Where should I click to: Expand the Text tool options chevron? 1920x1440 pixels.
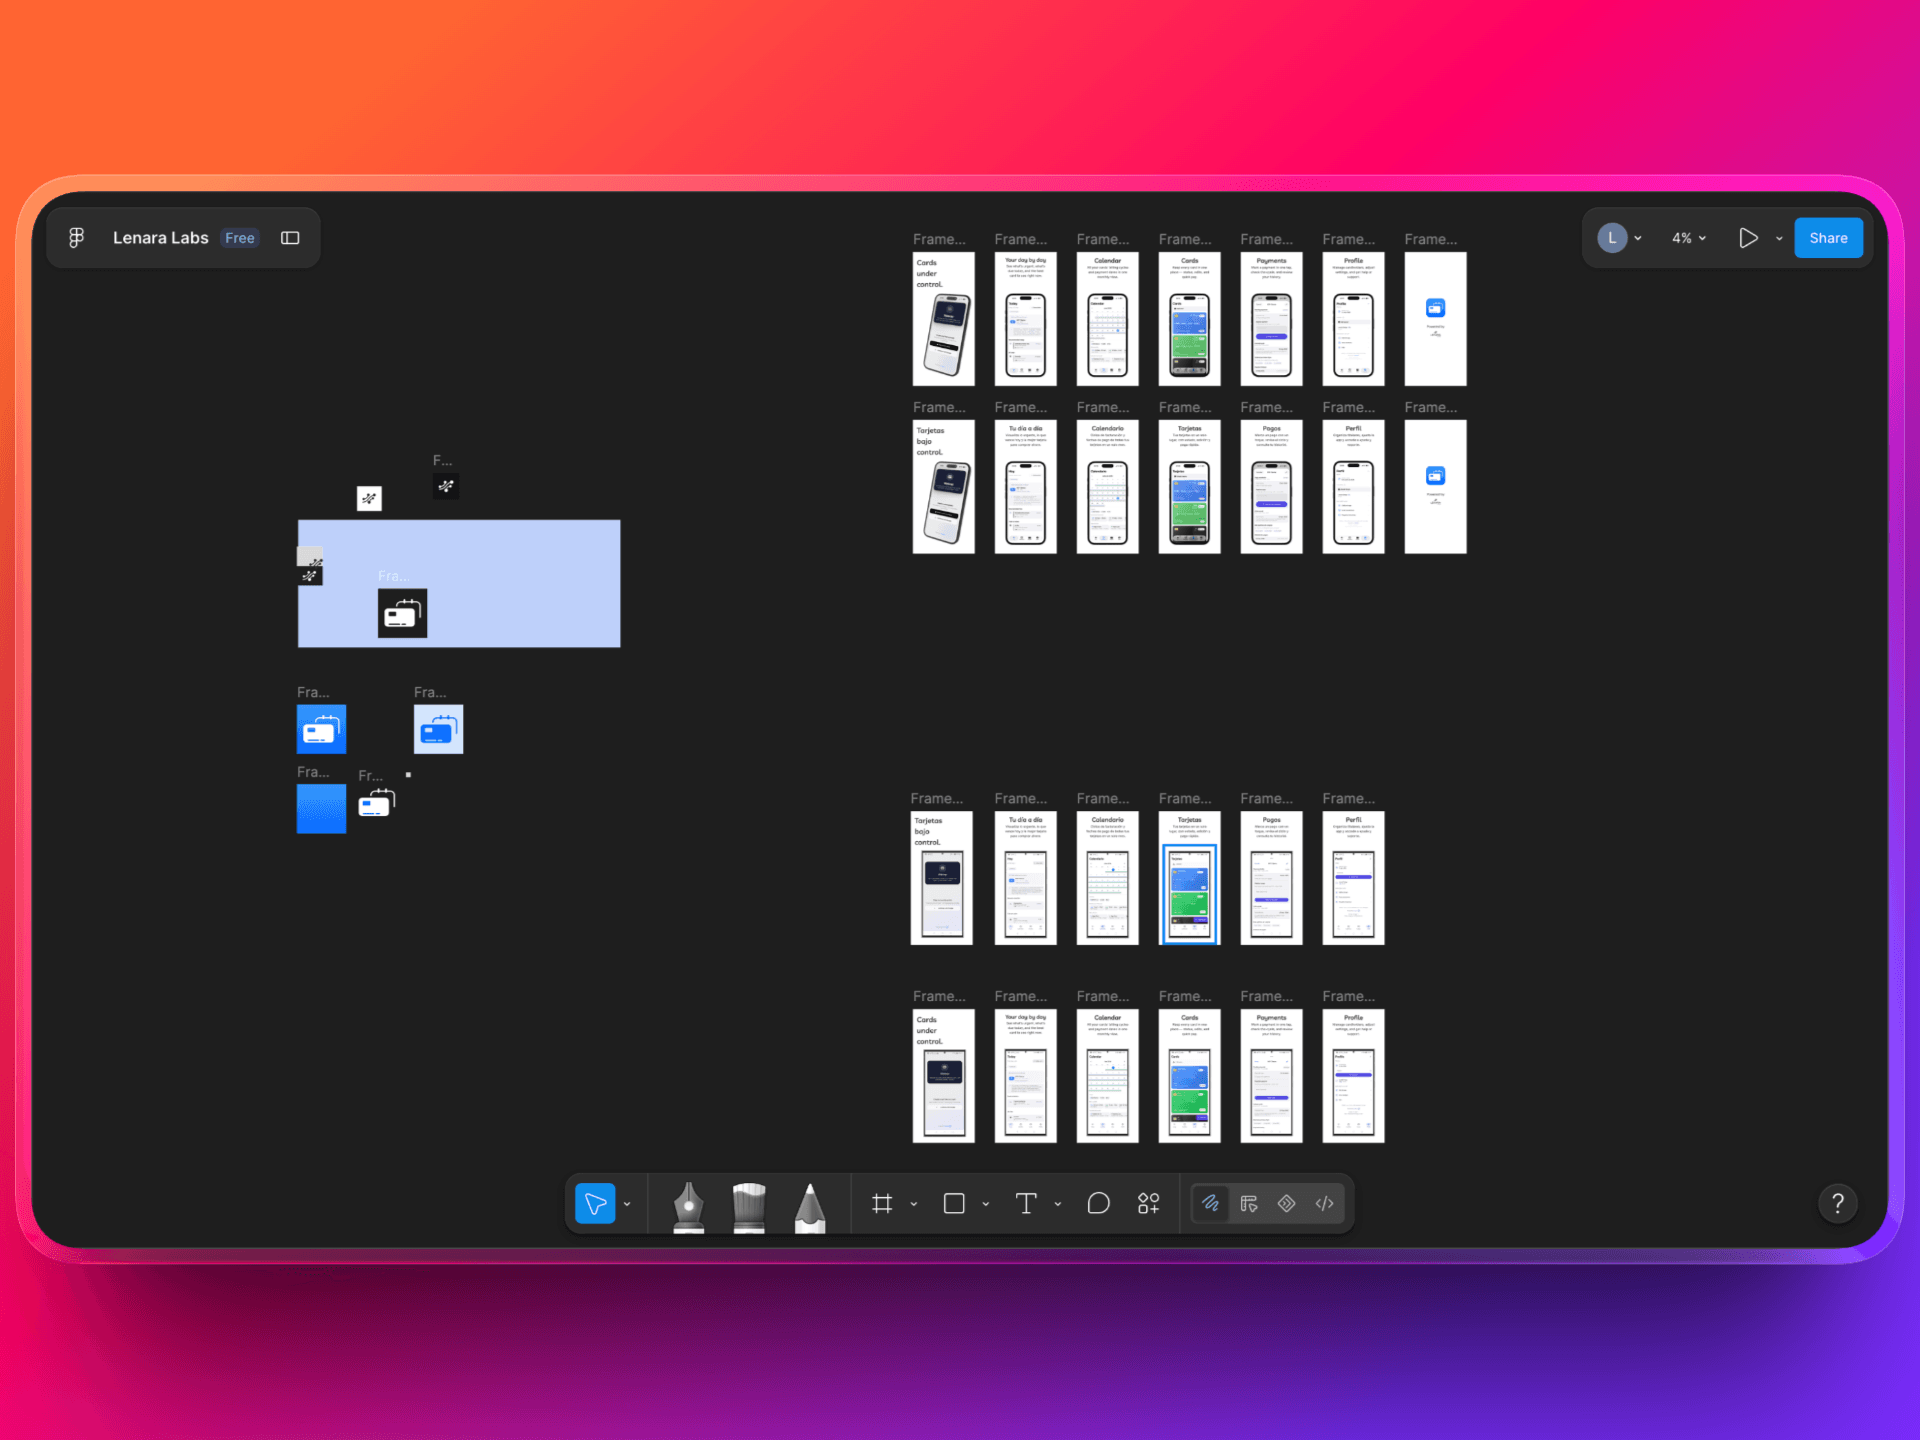coord(1058,1204)
